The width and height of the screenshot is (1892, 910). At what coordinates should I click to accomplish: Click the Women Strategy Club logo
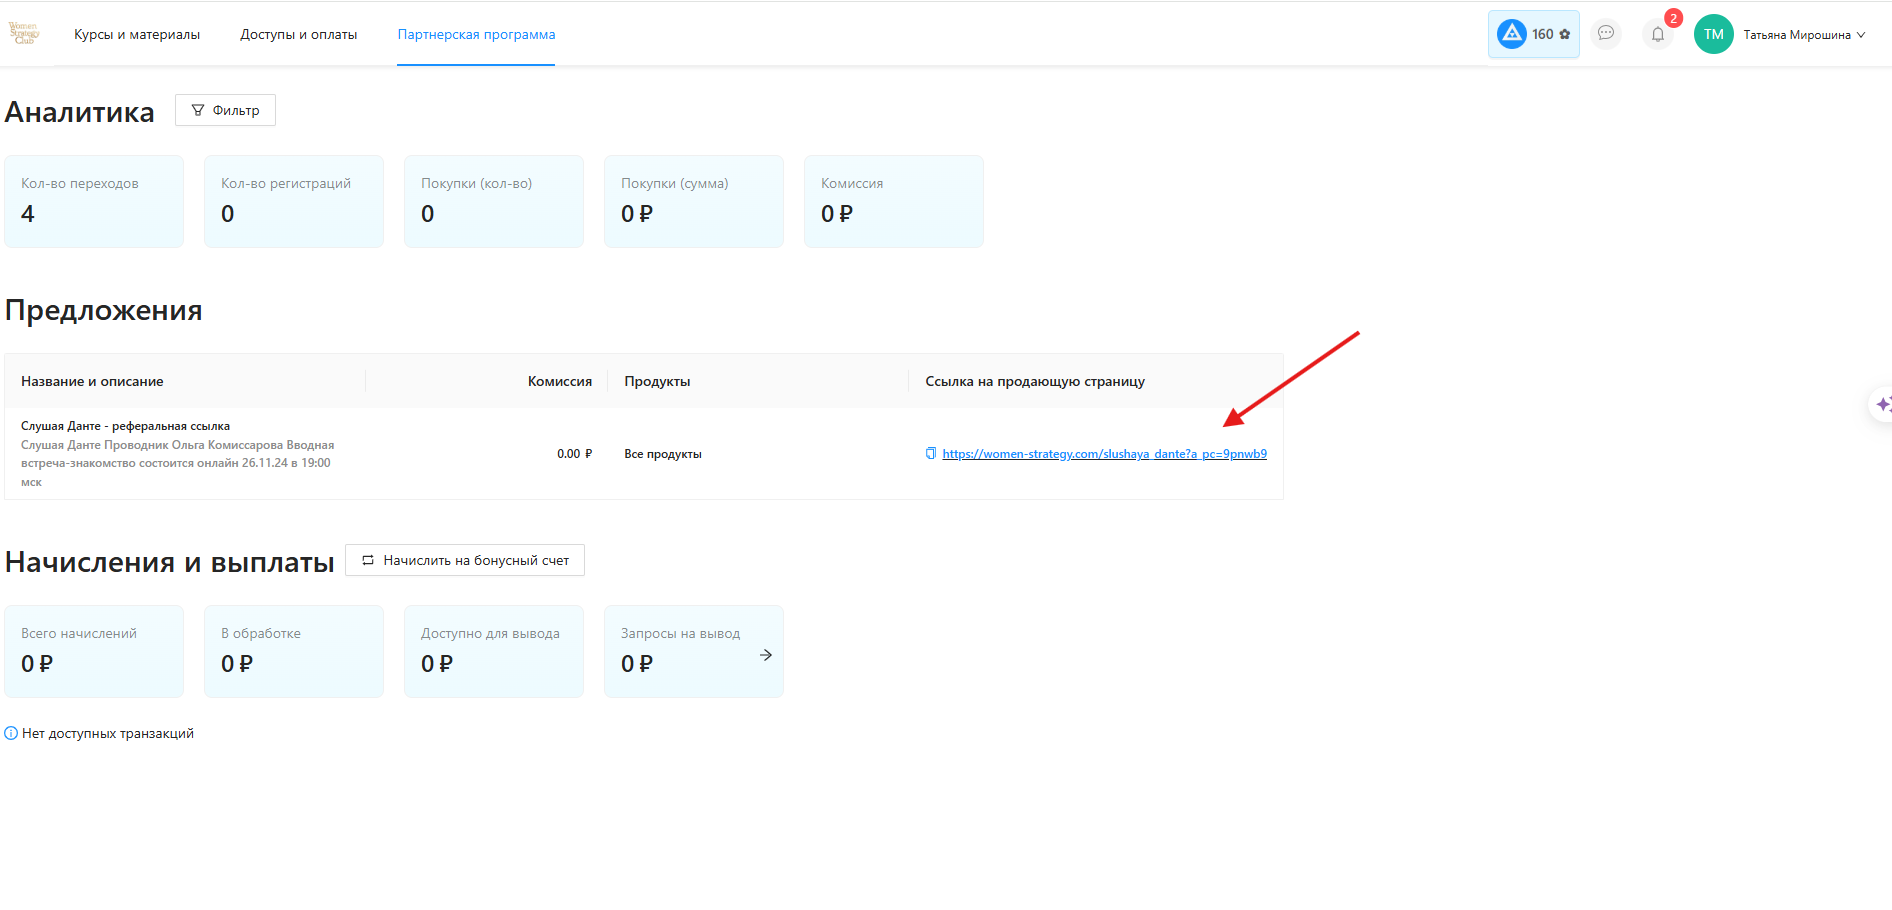(24, 34)
